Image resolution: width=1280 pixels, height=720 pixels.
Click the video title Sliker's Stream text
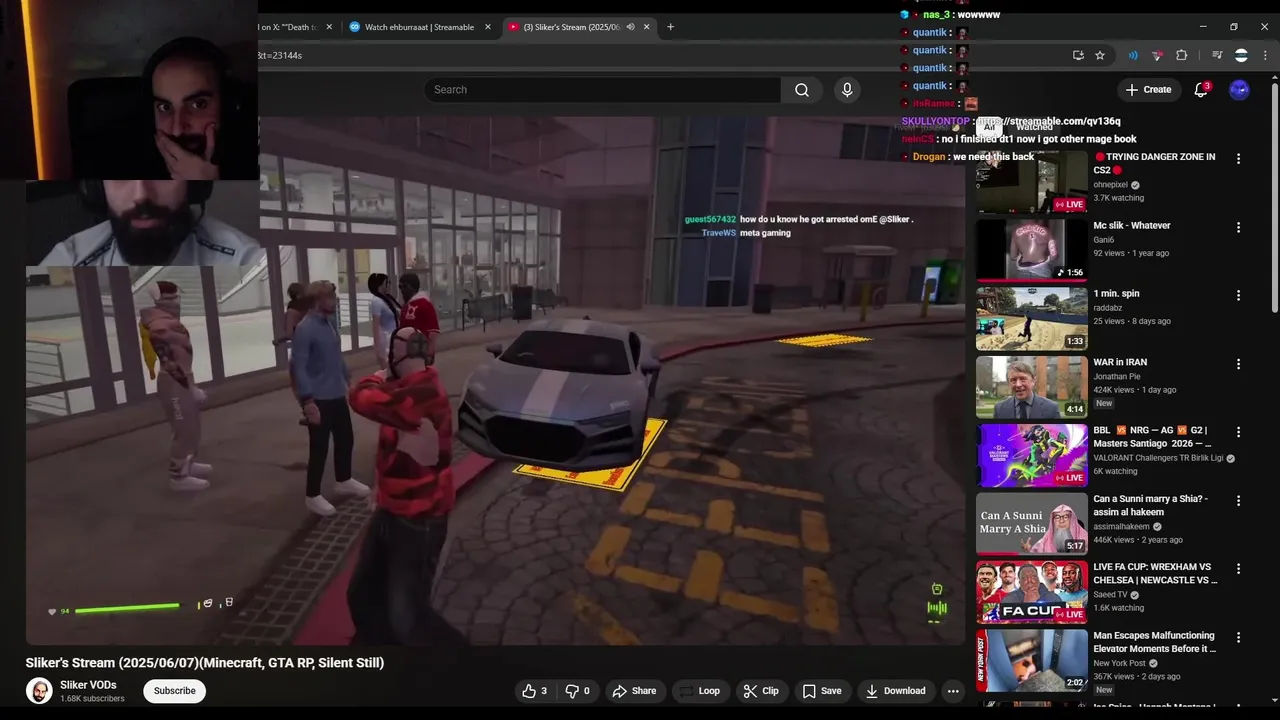(x=205, y=663)
